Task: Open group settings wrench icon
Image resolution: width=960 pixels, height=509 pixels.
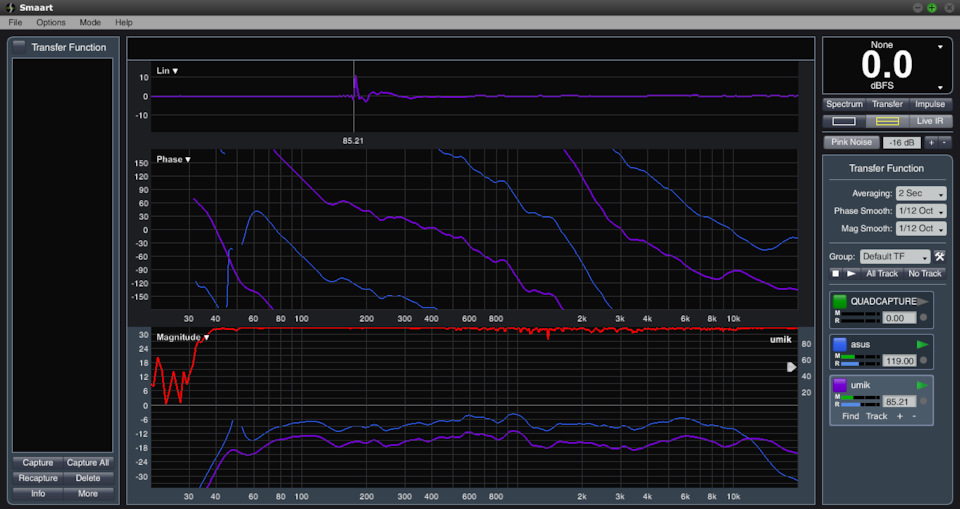Action: pyautogui.click(x=939, y=256)
